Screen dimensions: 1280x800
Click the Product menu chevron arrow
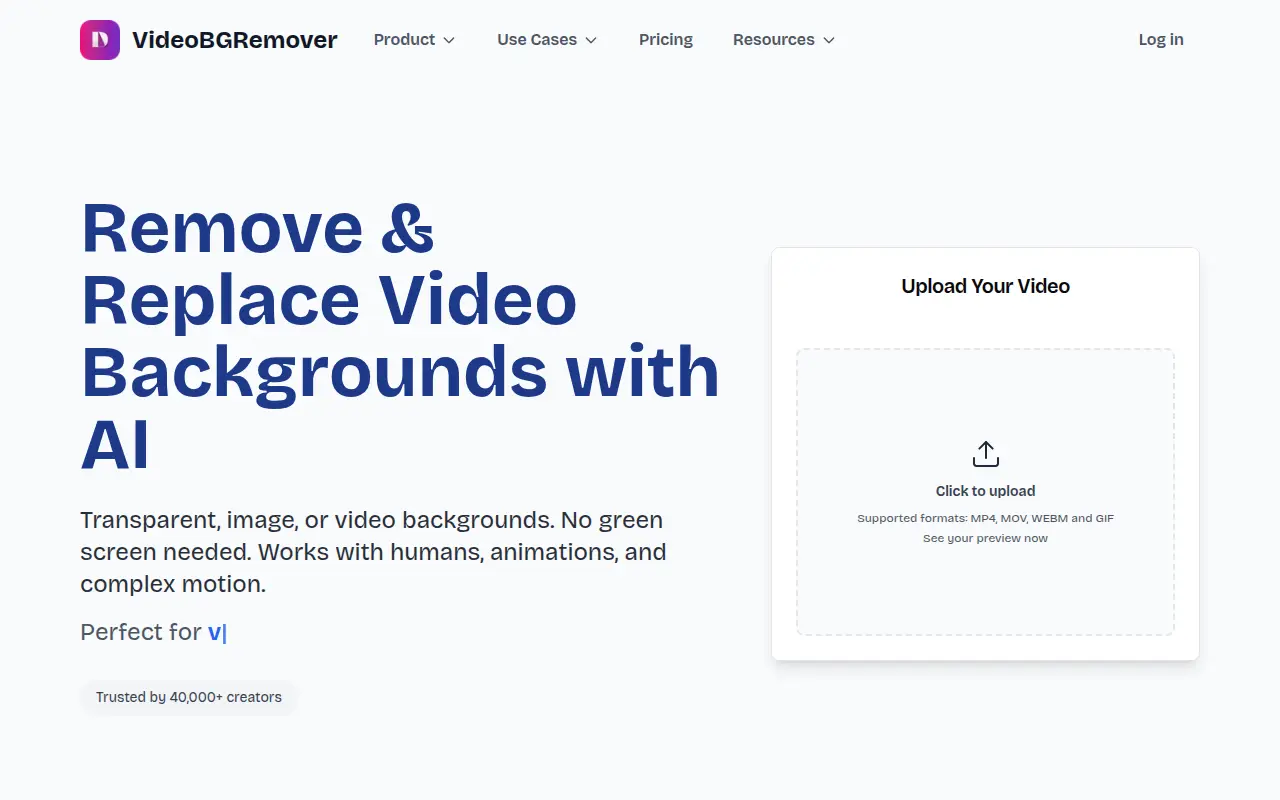point(449,40)
